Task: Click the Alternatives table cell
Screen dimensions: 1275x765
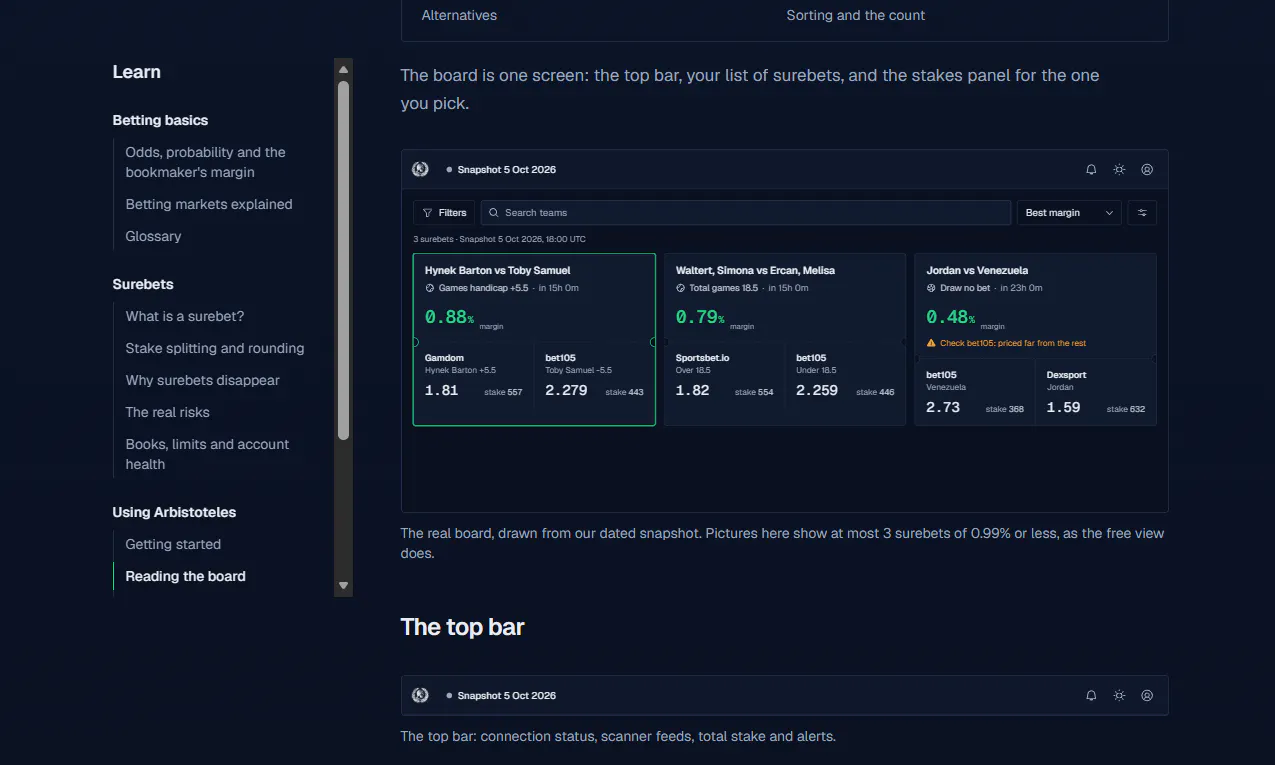Action: pos(459,15)
